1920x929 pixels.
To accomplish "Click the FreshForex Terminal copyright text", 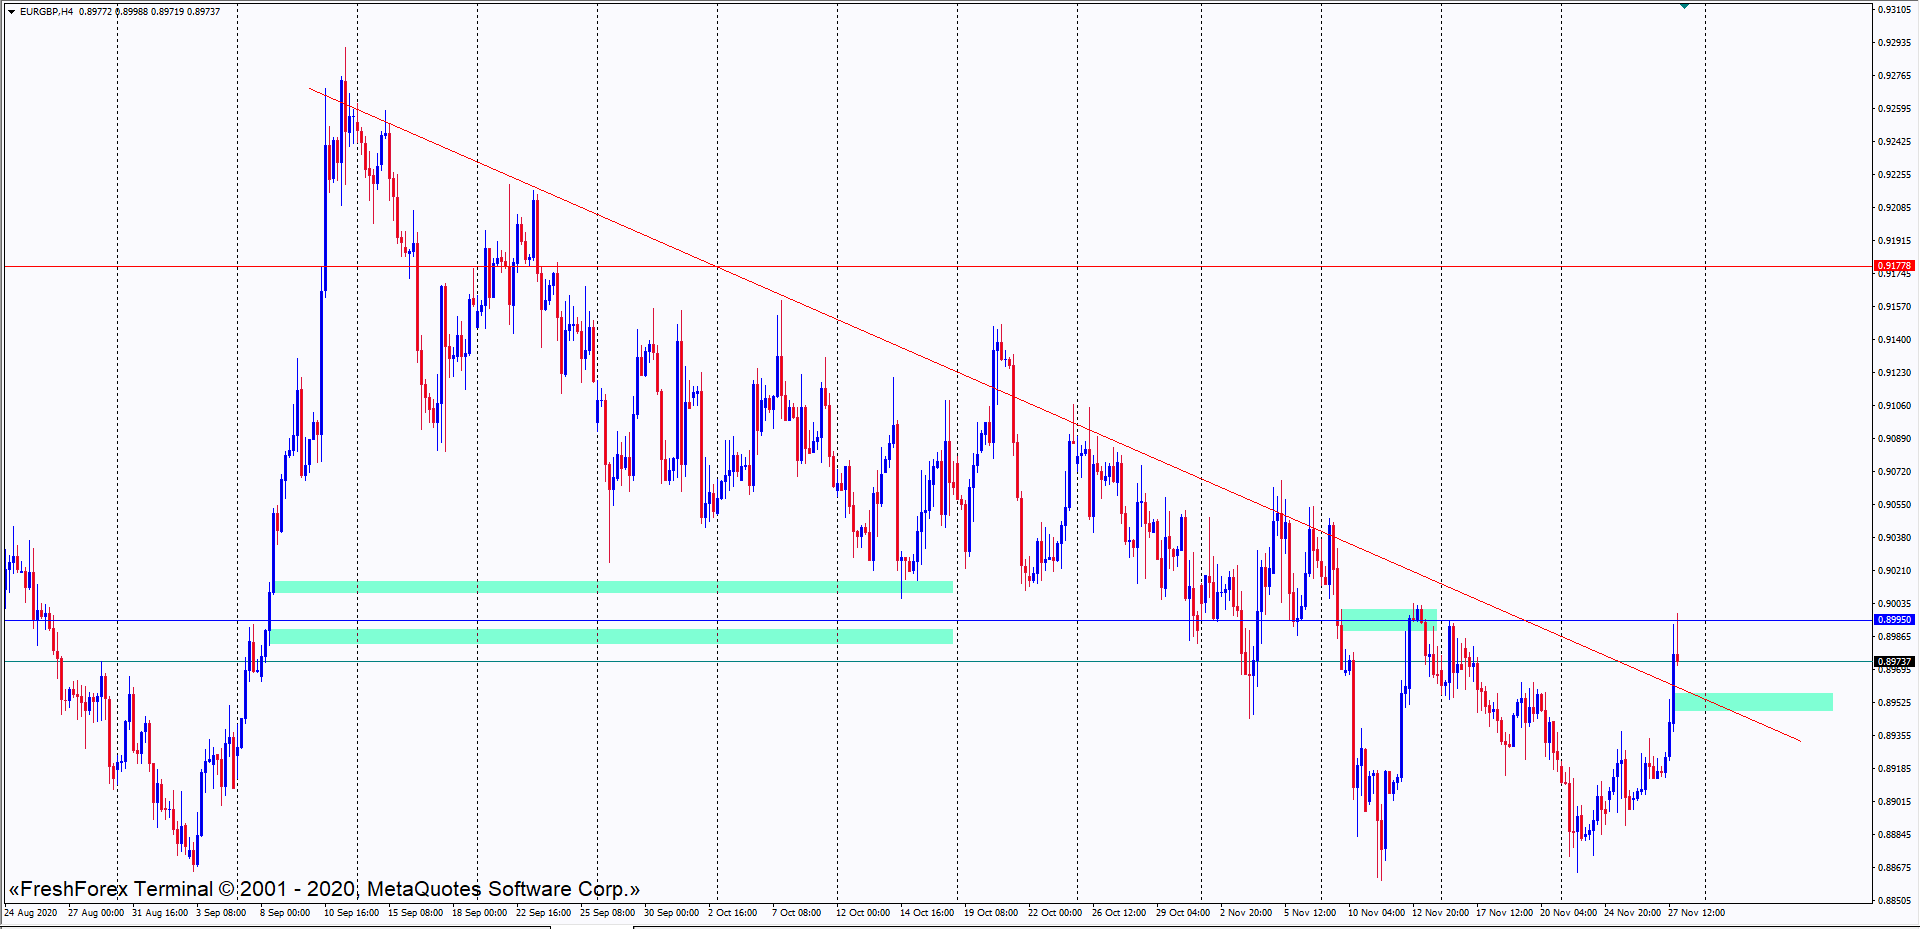I will click(x=324, y=889).
